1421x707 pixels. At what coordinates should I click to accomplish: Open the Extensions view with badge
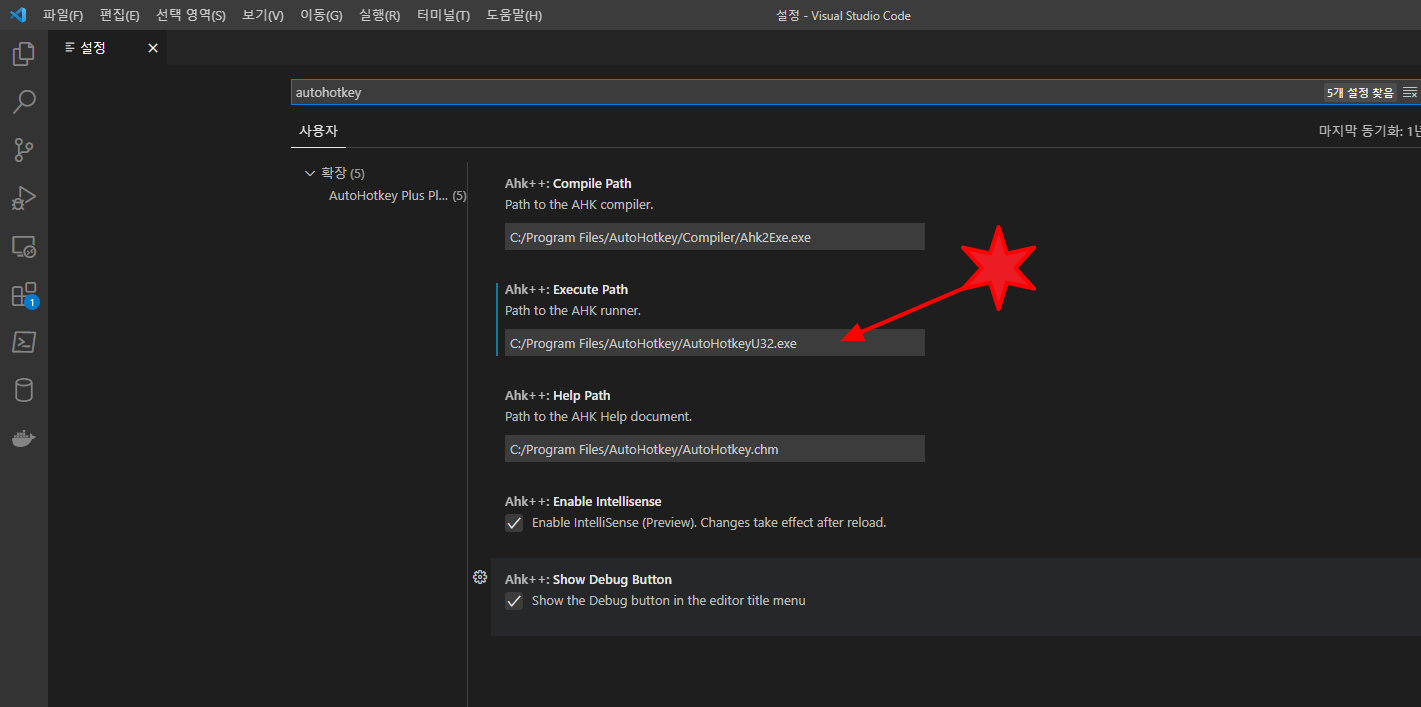24,294
